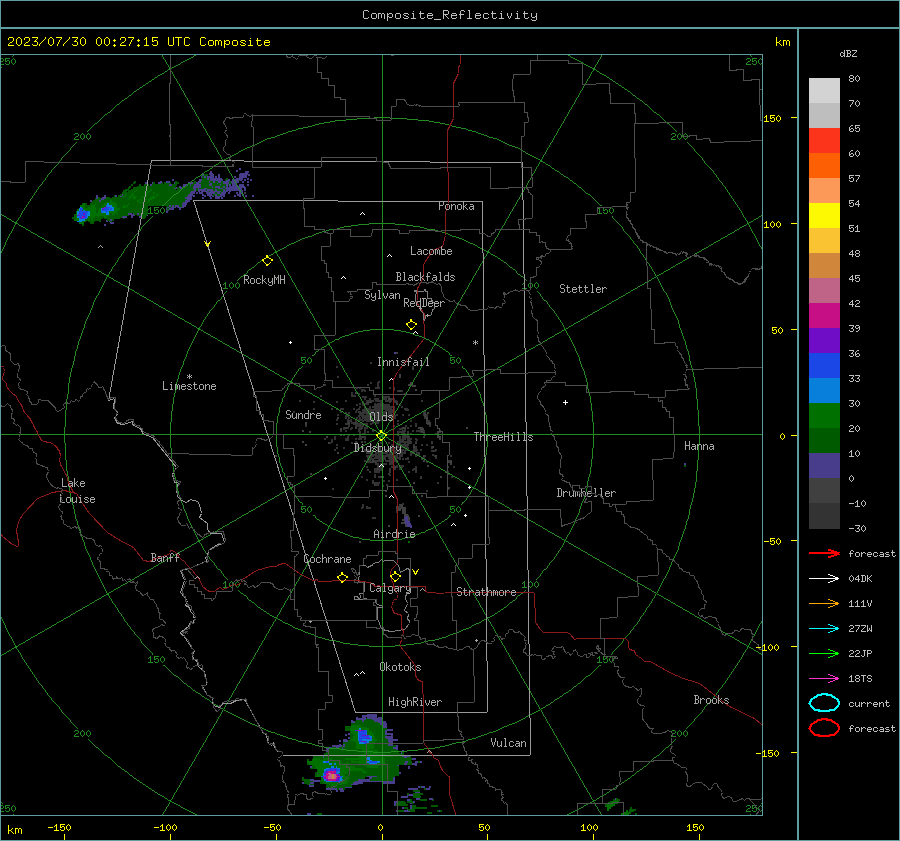
Task: Click the Sylvan label
Action: pos(382,296)
